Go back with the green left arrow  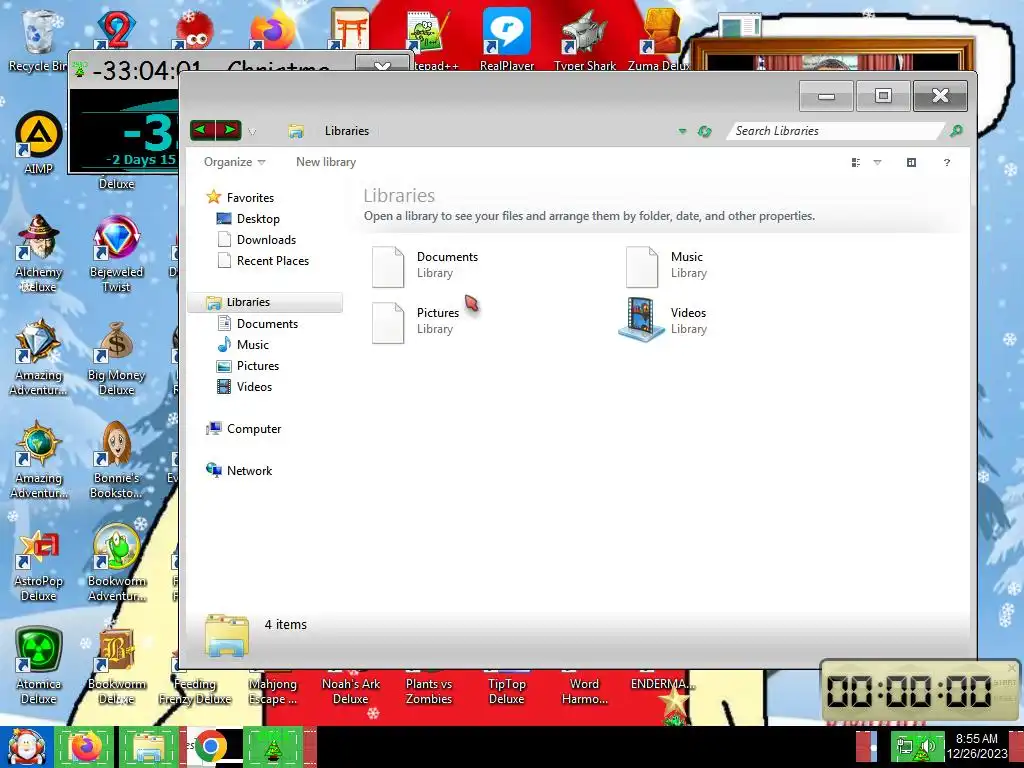click(202, 130)
